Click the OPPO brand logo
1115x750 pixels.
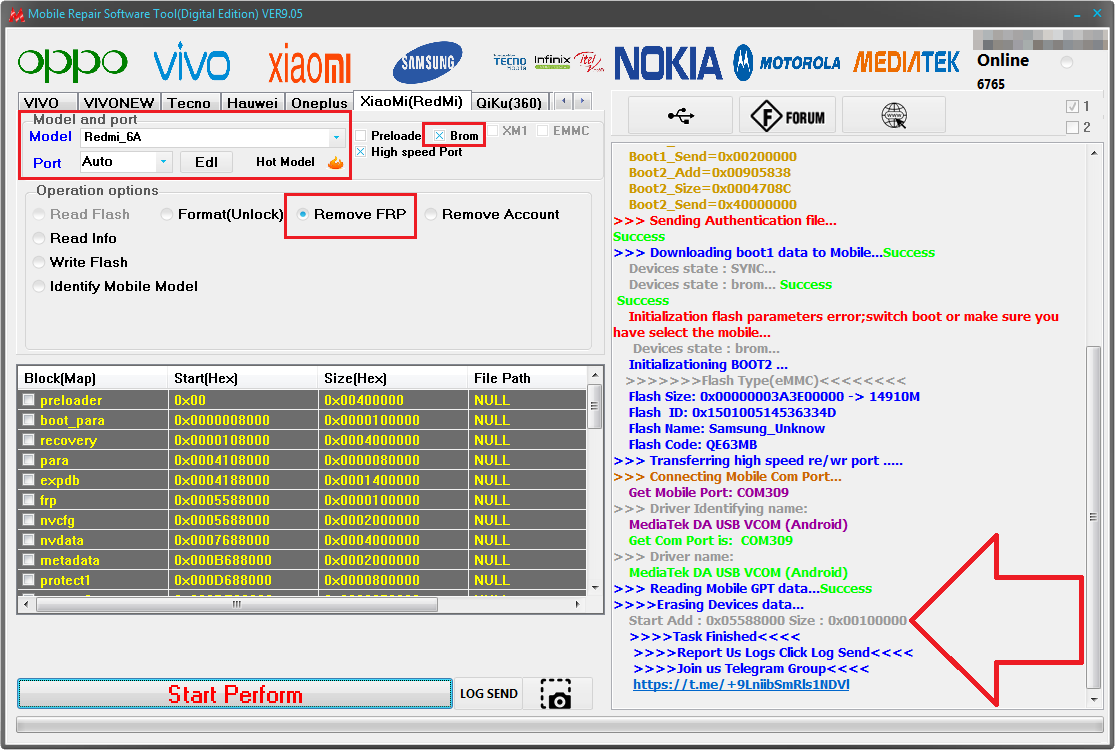73,64
